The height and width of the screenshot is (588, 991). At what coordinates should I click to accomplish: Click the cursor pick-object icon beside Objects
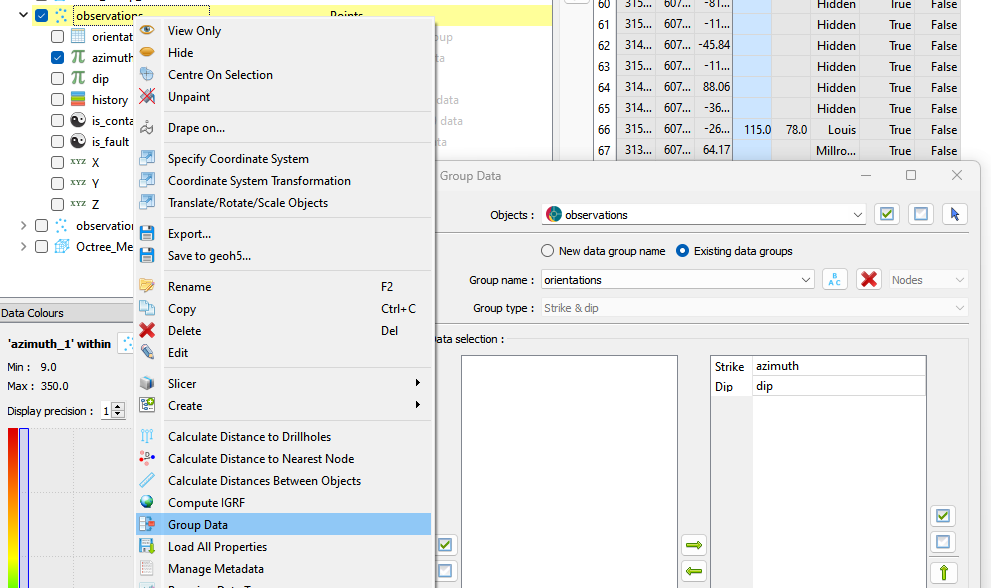[x=954, y=214]
